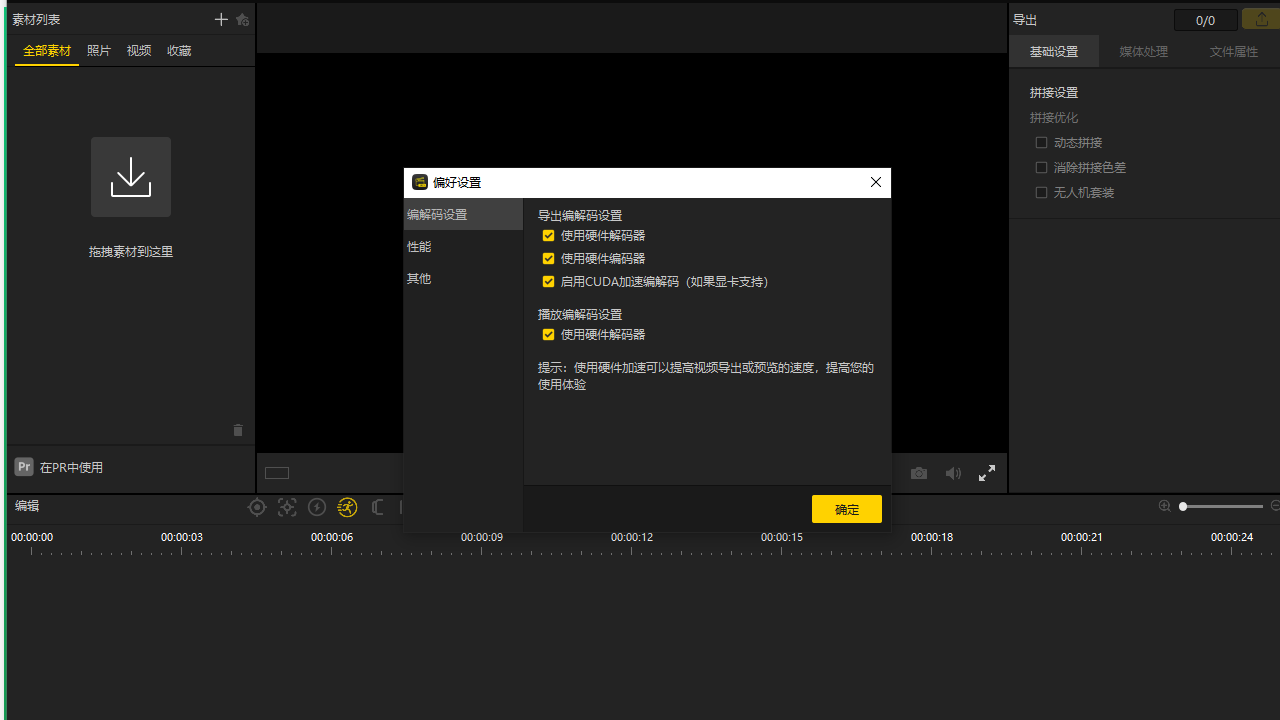1280x720 pixels.
Task: Click the 导出编解码设置 heading
Action: tap(580, 215)
